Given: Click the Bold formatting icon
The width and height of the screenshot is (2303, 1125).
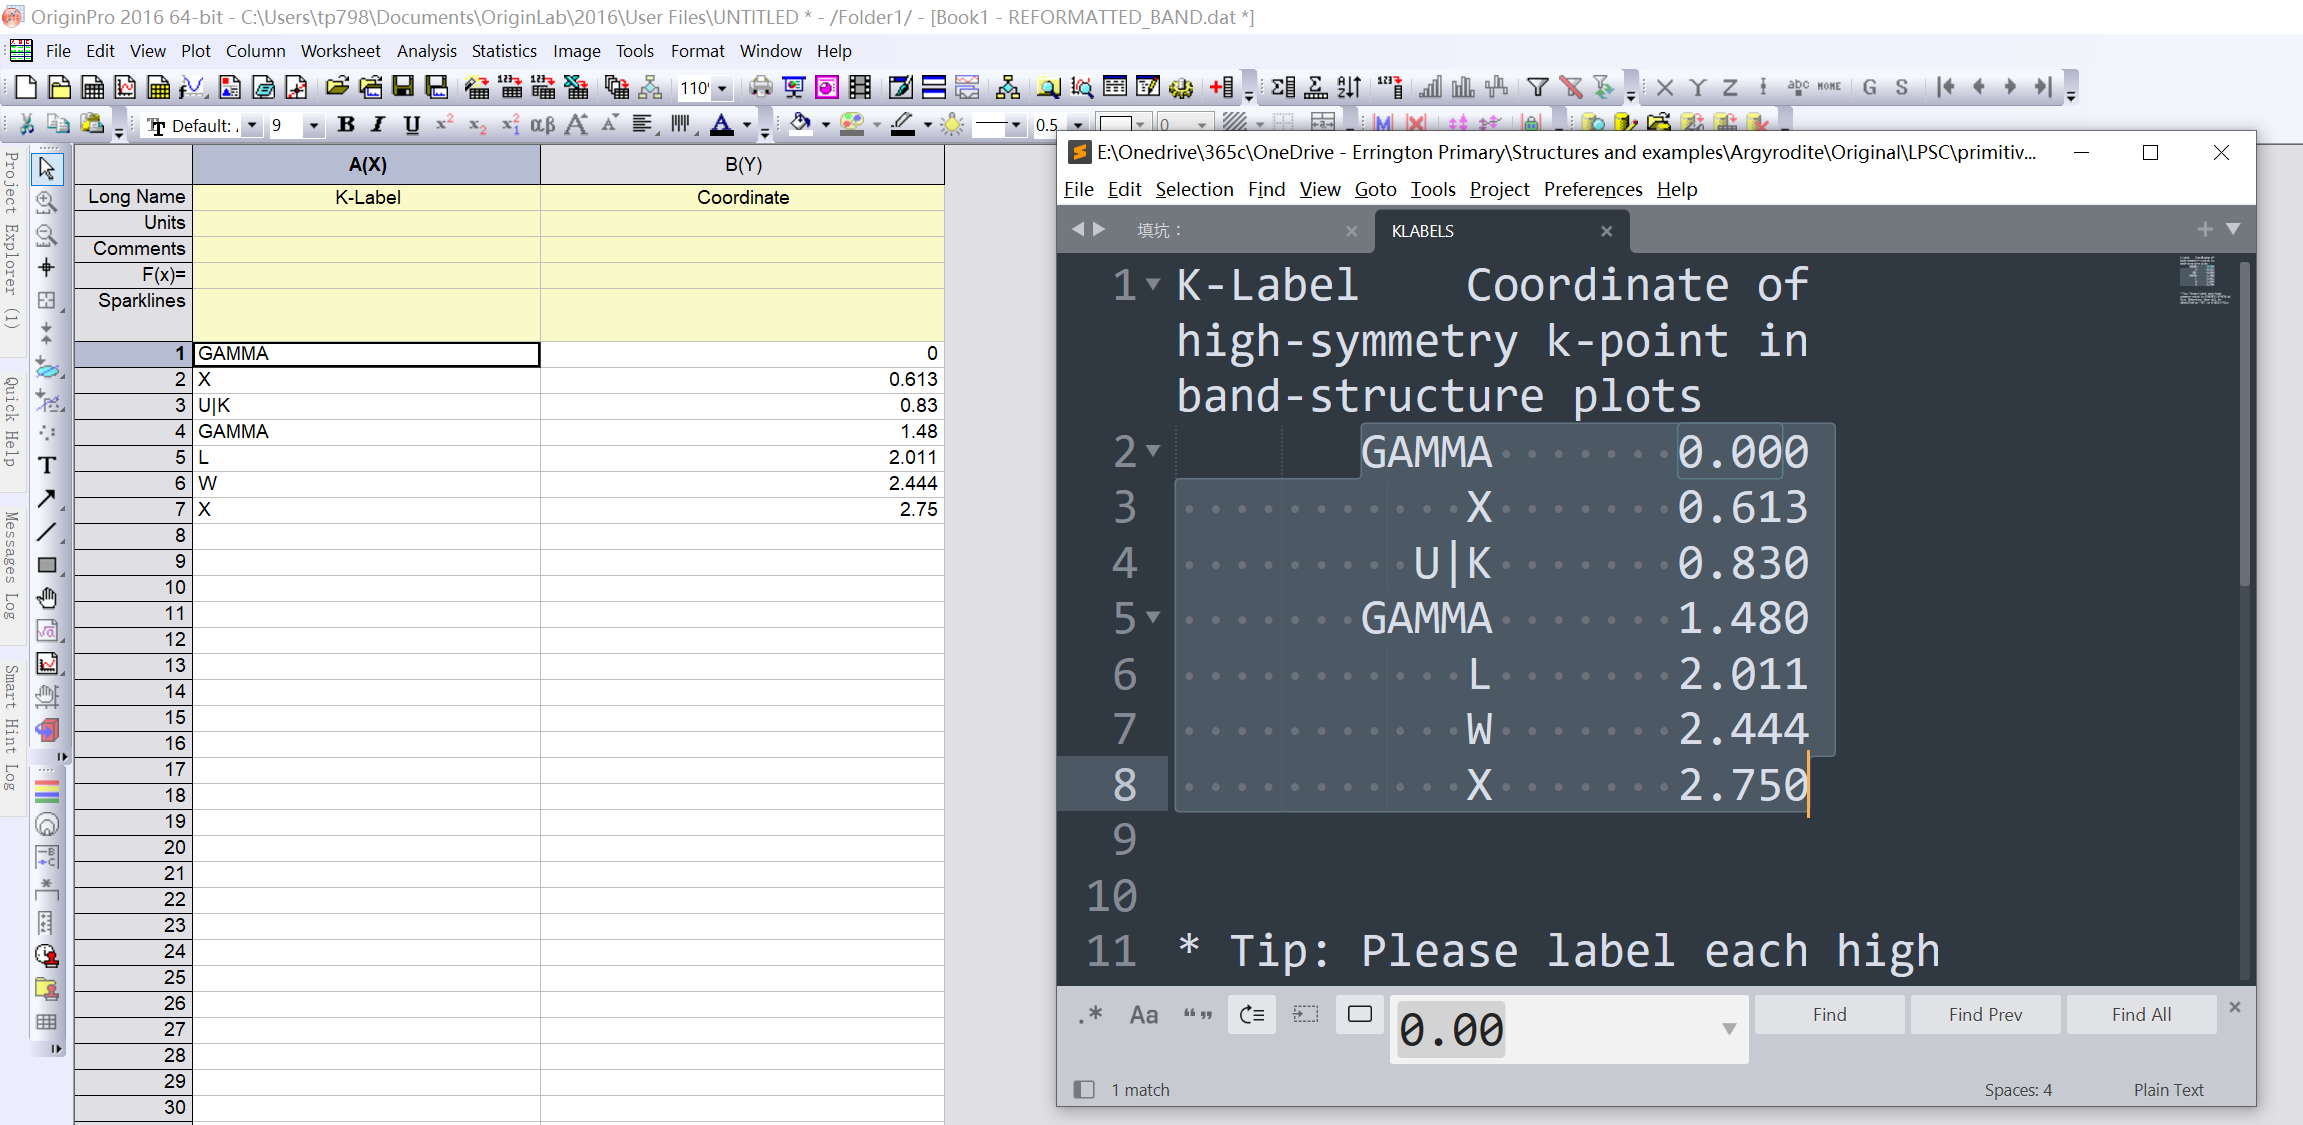Looking at the screenshot, I should (346, 125).
